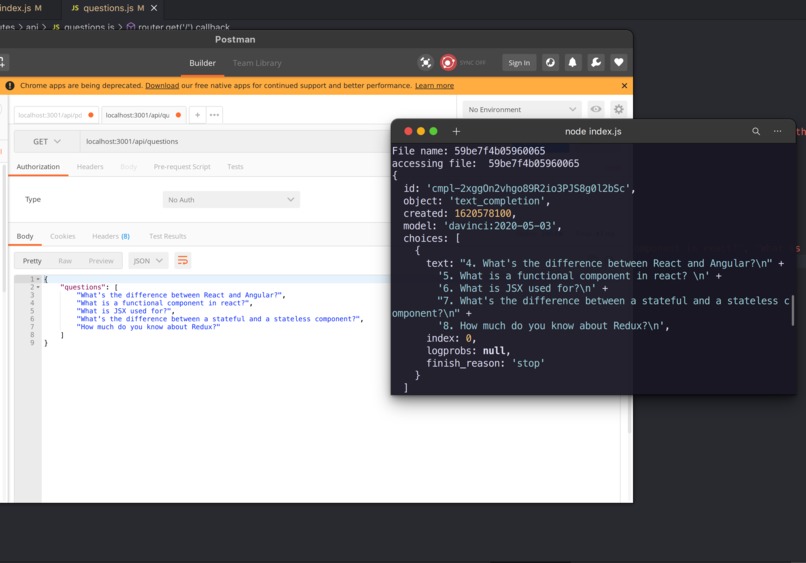The image size is (806, 563).
Task: Click the terminal window scrollbar
Action: coord(793,311)
